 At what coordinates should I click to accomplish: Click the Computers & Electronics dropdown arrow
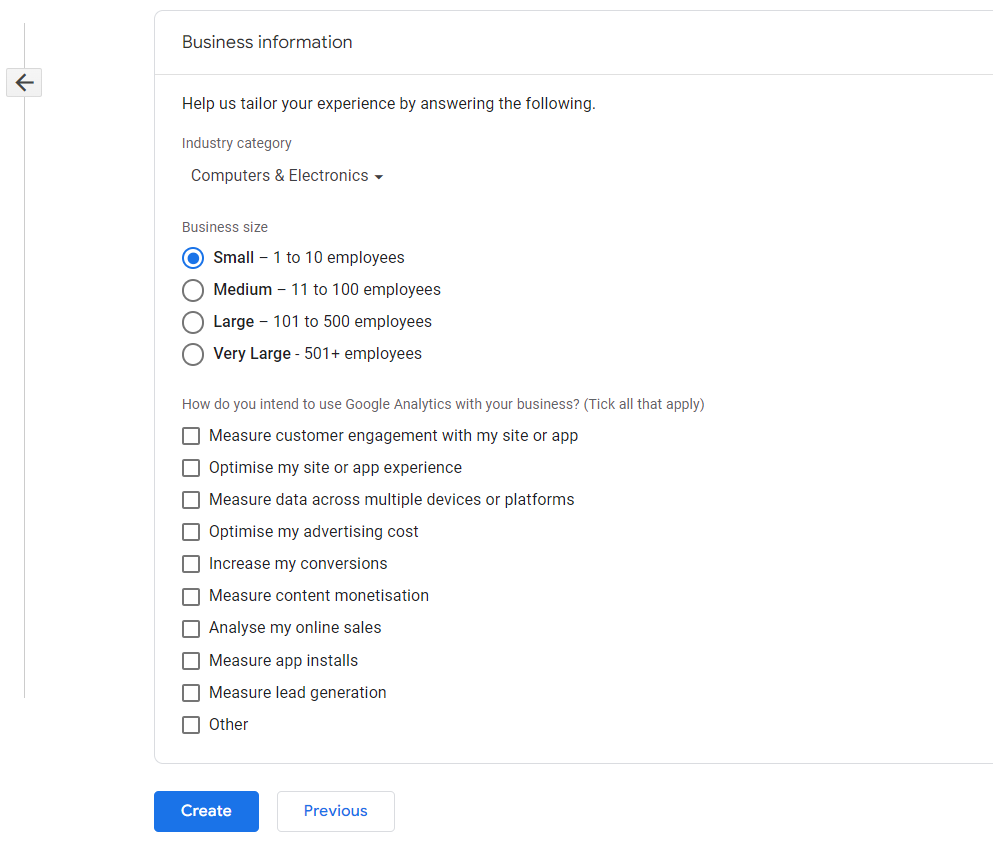pos(379,177)
